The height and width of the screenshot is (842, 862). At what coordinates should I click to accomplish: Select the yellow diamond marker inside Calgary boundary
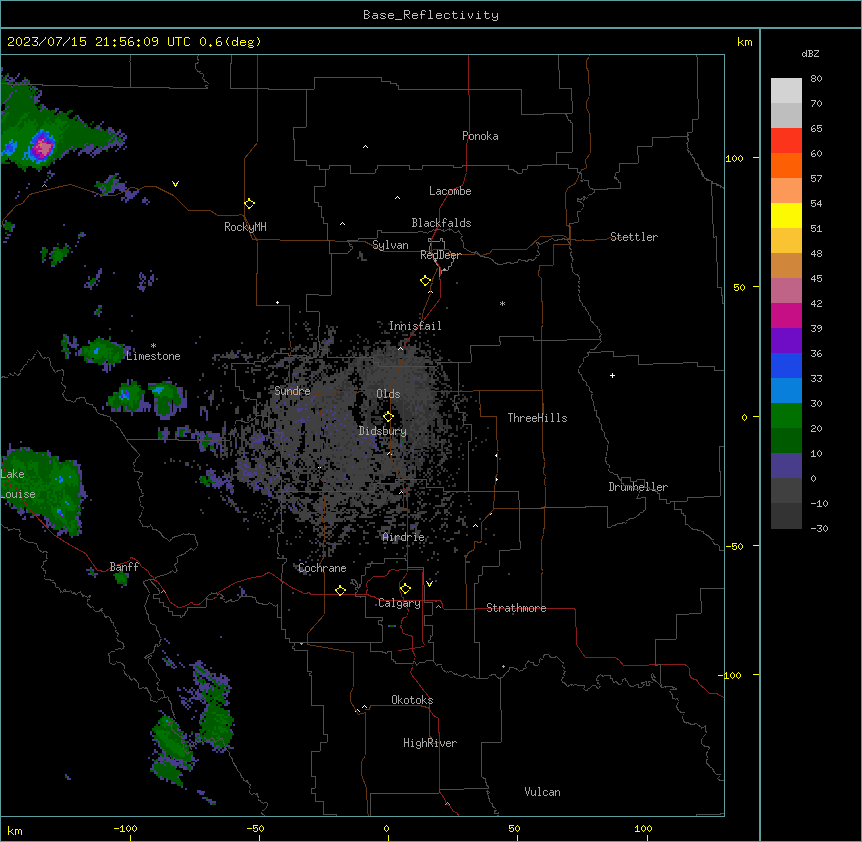pos(405,589)
